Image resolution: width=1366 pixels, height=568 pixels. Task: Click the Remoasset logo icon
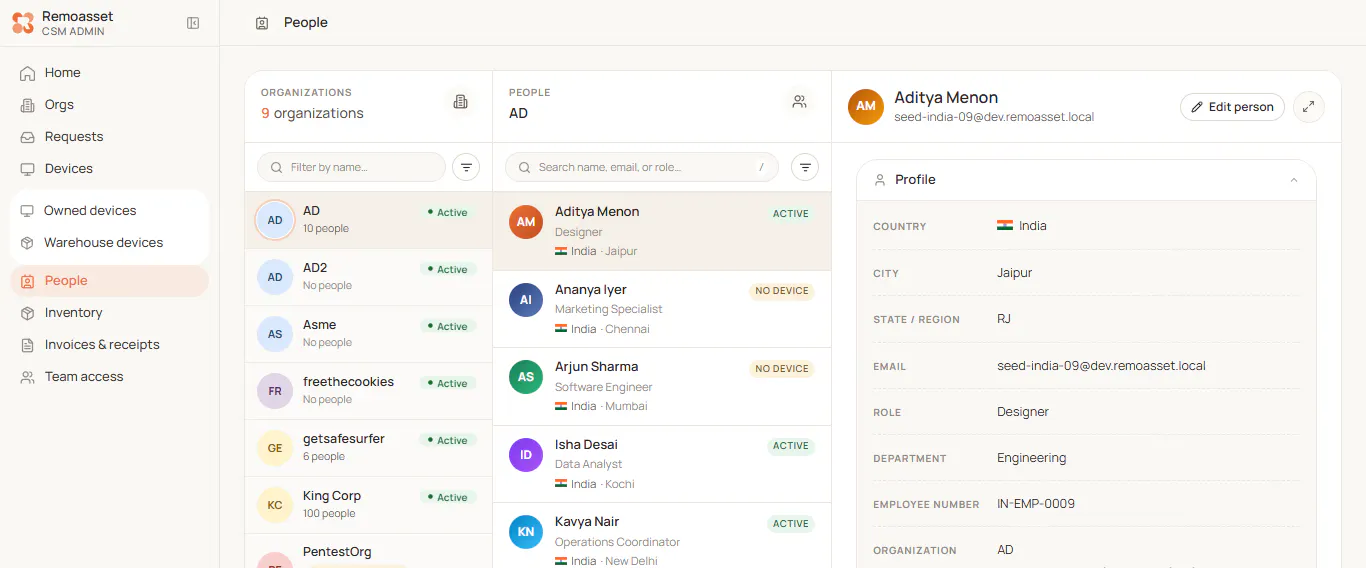(23, 23)
